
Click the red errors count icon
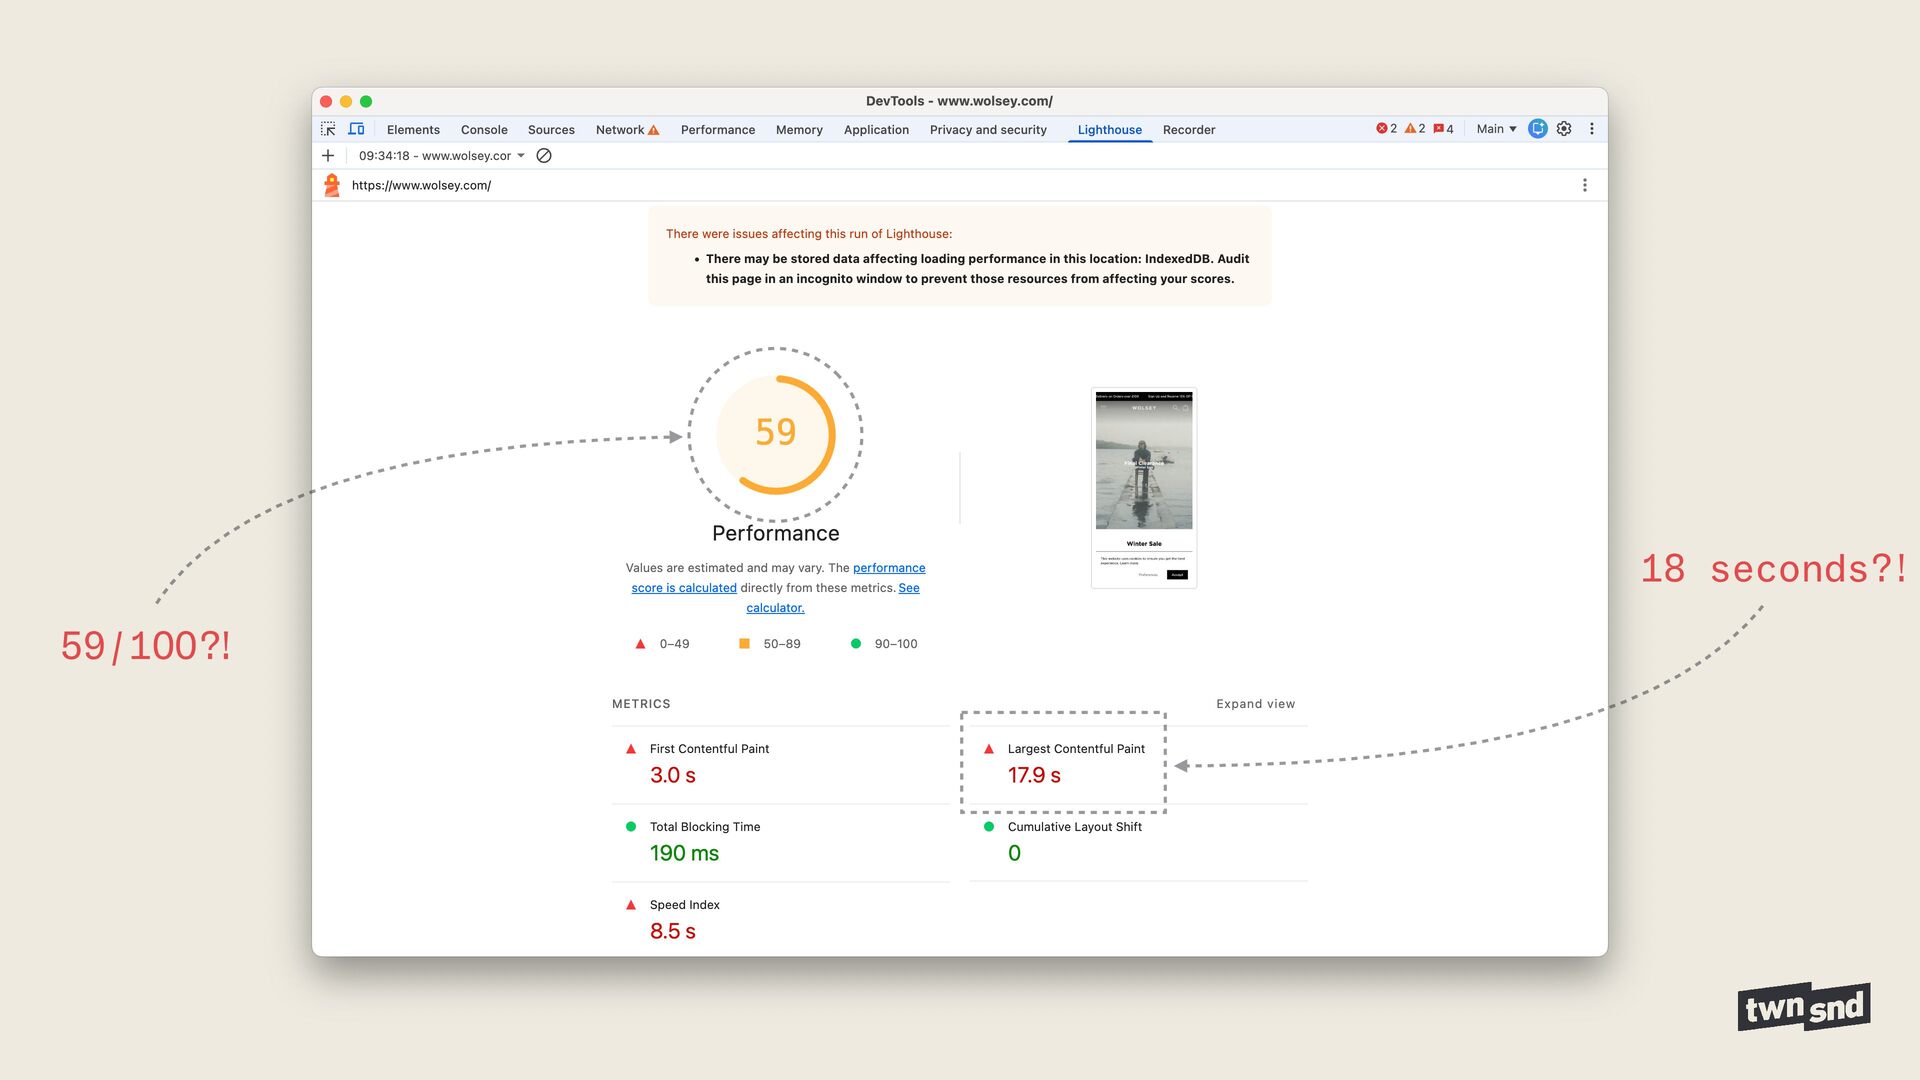1386,129
